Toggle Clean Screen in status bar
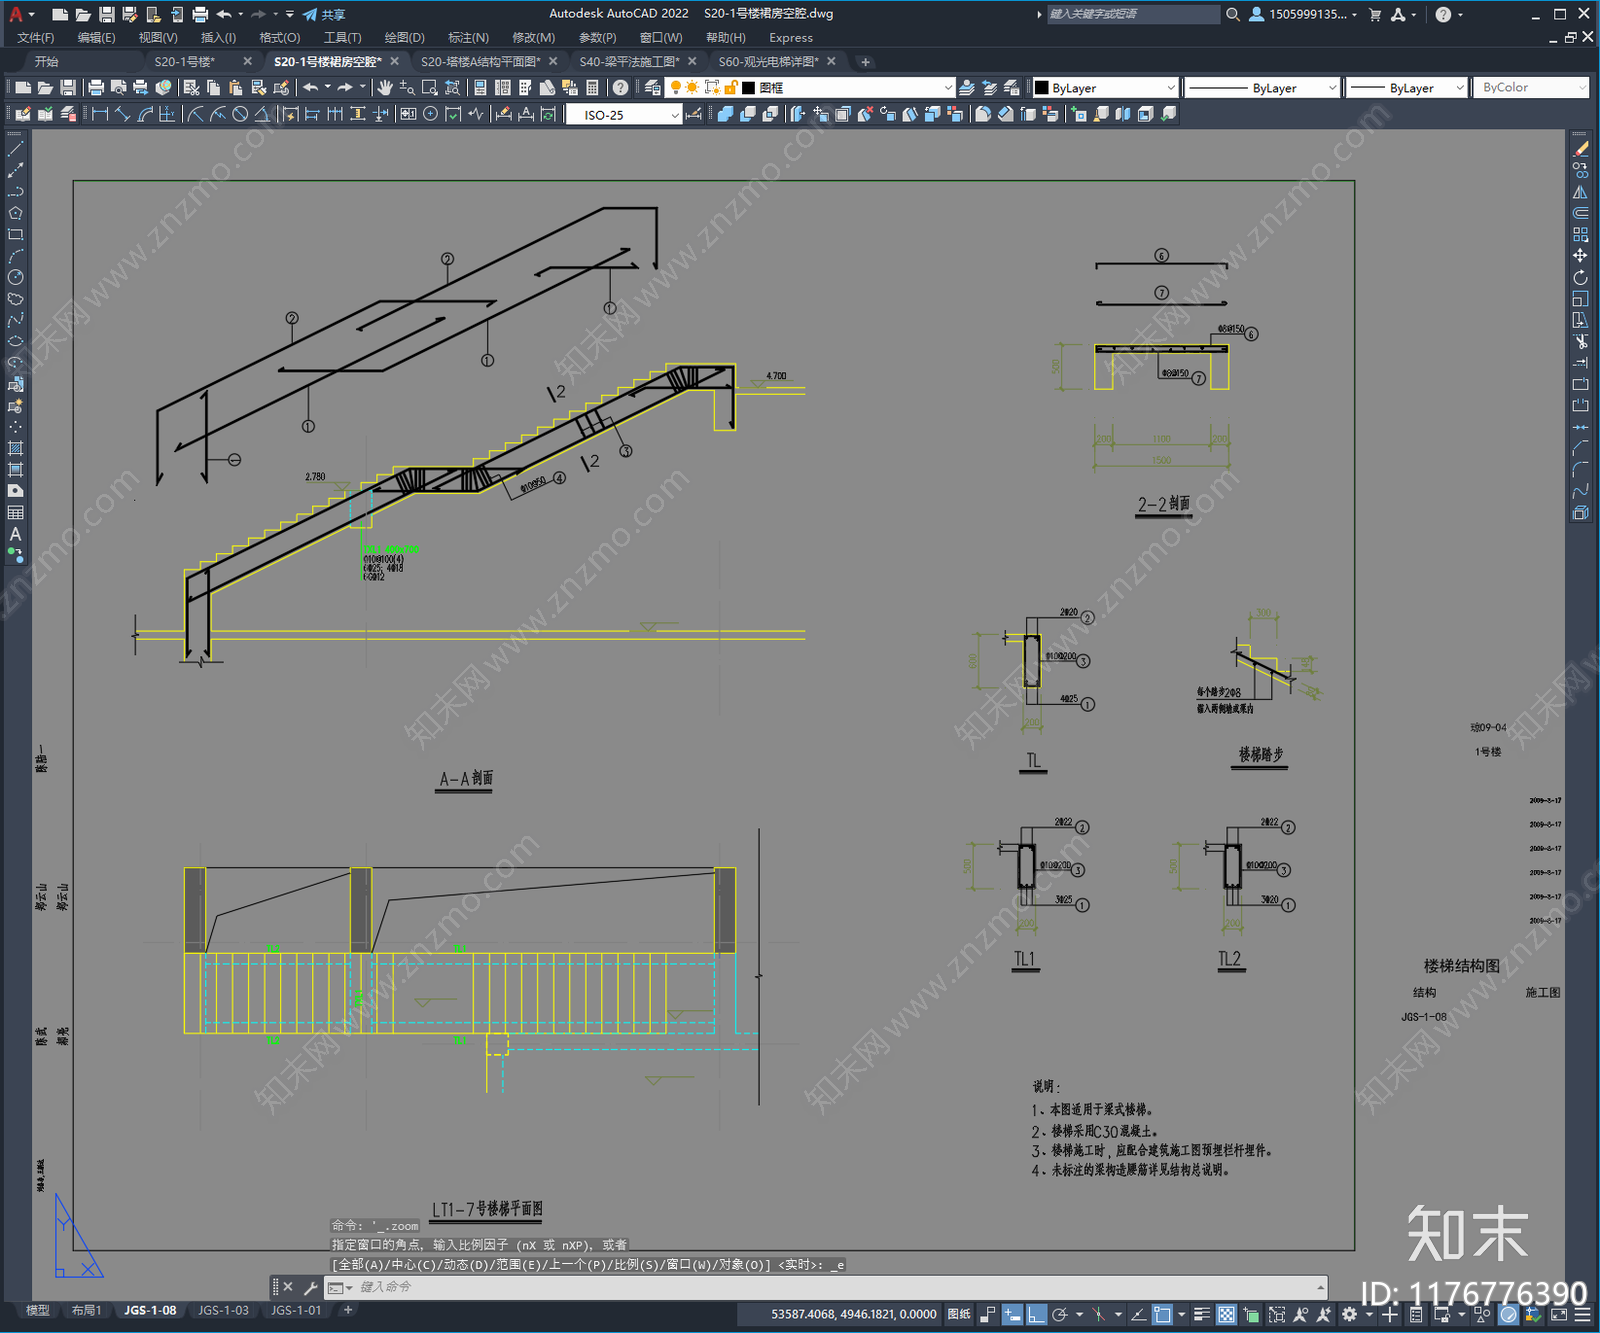Screen dimensions: 1600x1333 coord(1559,1314)
